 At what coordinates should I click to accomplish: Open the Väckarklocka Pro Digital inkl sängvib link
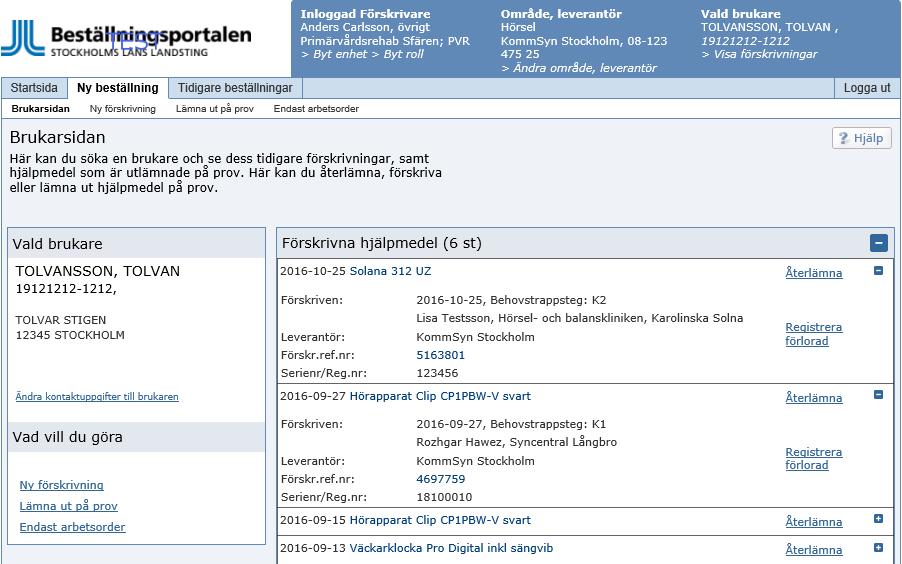pyautogui.click(x=451, y=548)
